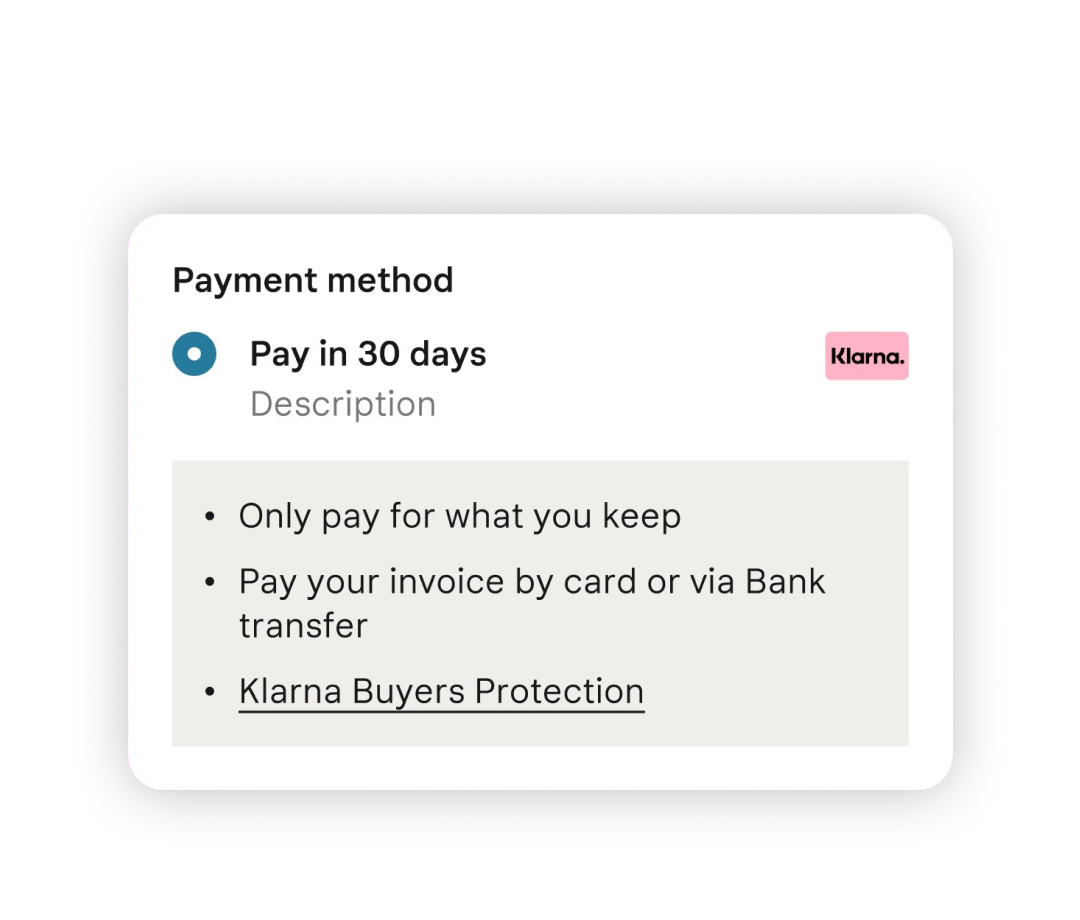Click the "Pay in 30 days" label

click(x=368, y=354)
